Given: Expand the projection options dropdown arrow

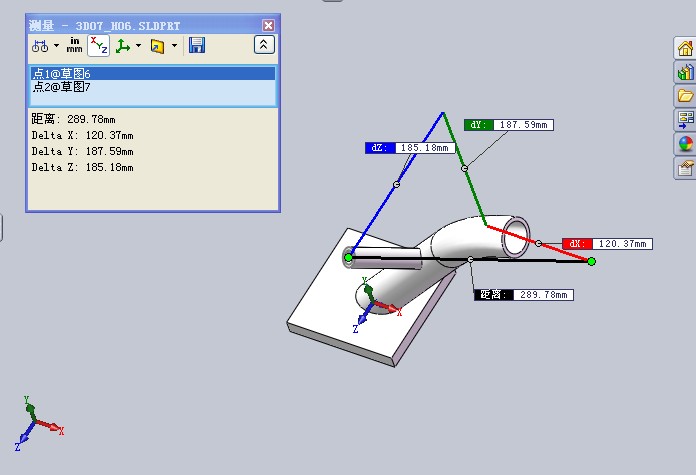Looking at the screenshot, I should click(139, 45).
